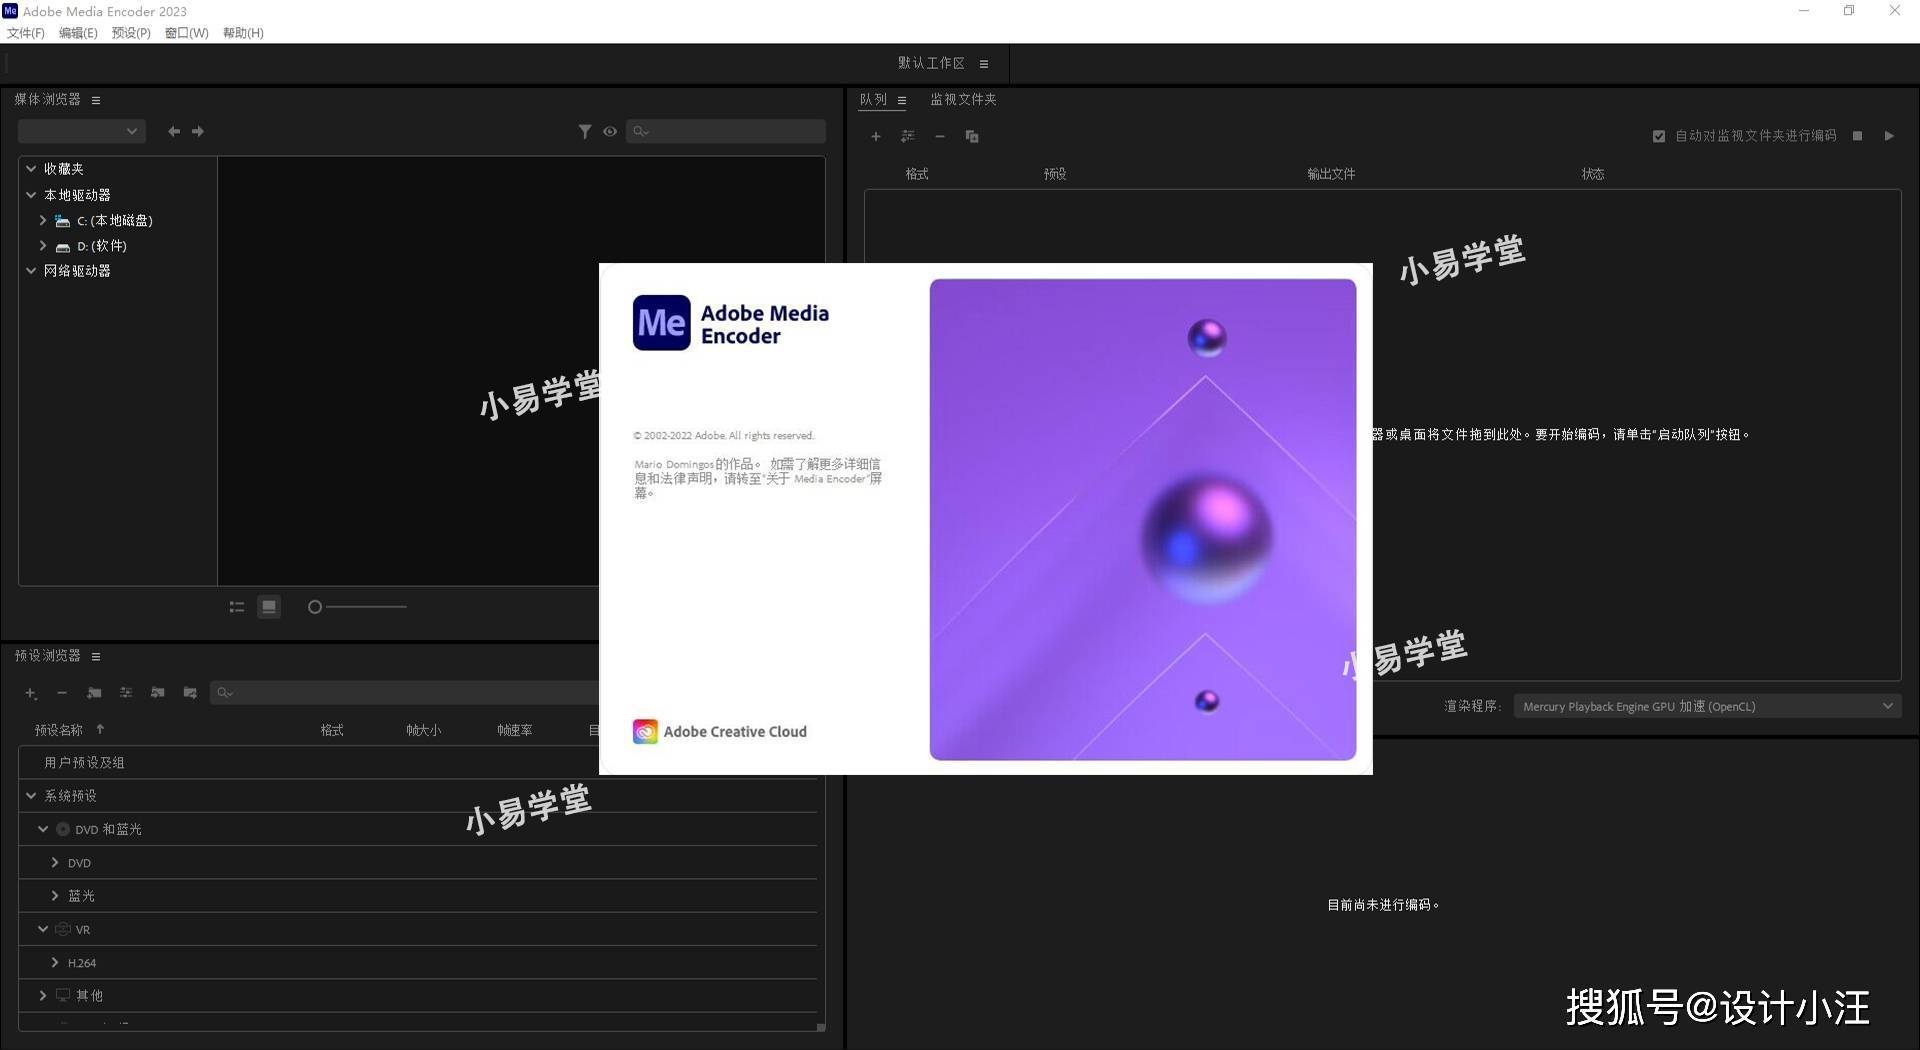Open the 默认工作区 workspace menu icon

984,64
